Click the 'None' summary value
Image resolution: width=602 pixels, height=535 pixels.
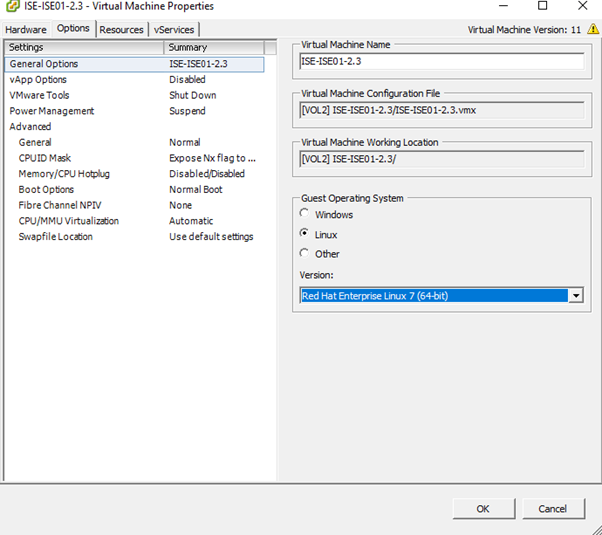click(x=180, y=205)
